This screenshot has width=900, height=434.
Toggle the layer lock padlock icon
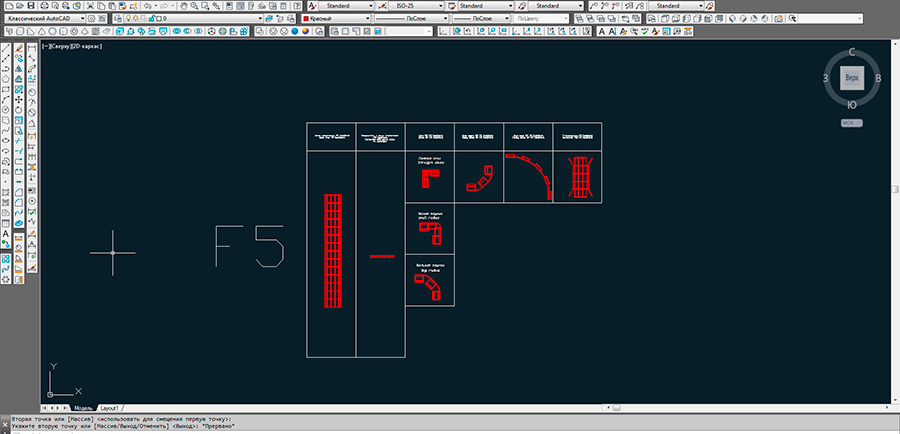151,18
